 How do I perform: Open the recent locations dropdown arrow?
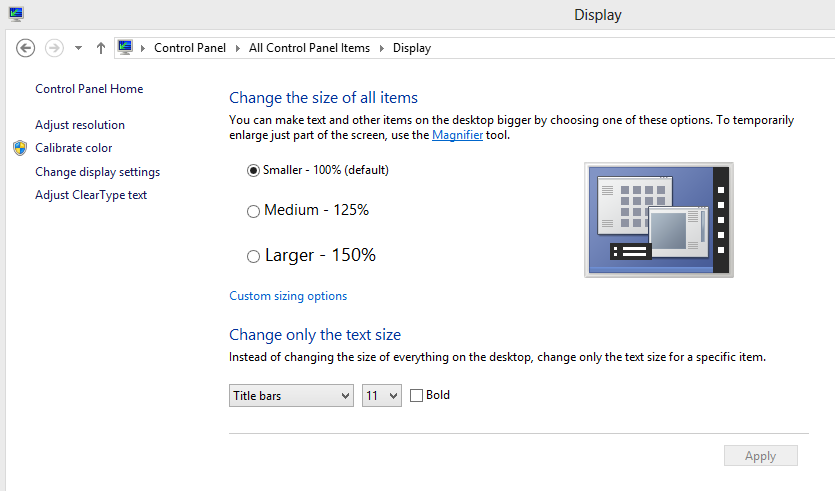pyautogui.click(x=78, y=48)
